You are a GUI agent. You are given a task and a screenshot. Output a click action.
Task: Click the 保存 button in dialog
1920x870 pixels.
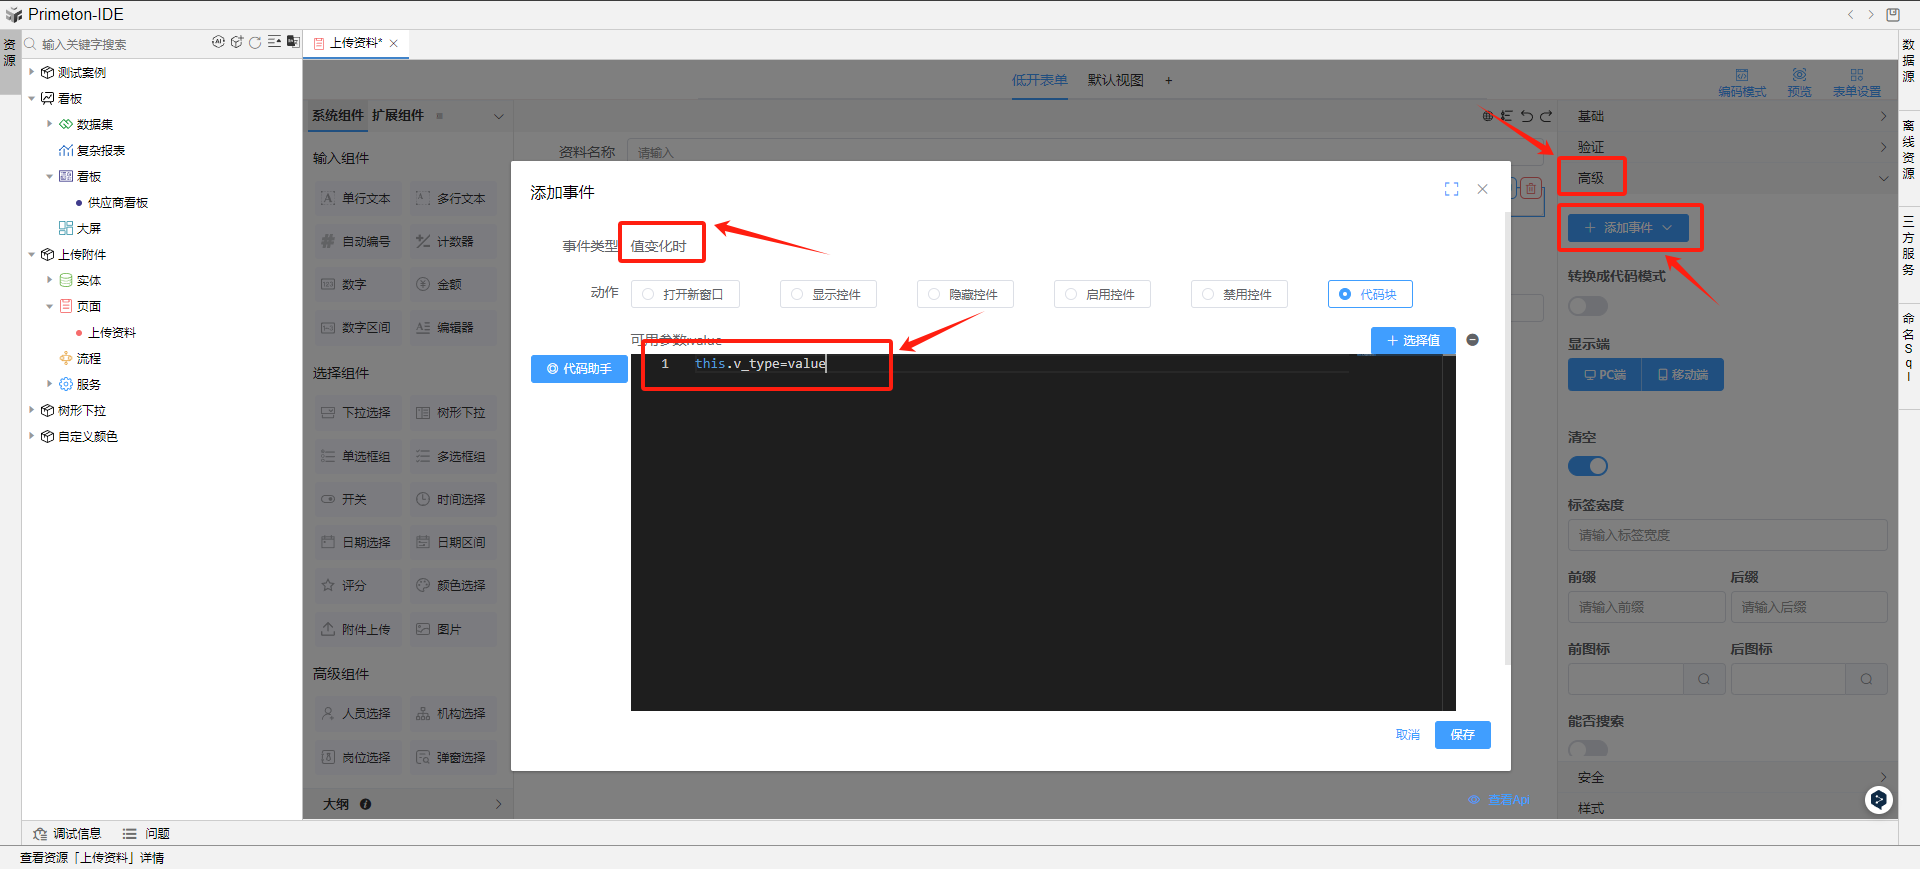click(x=1462, y=735)
